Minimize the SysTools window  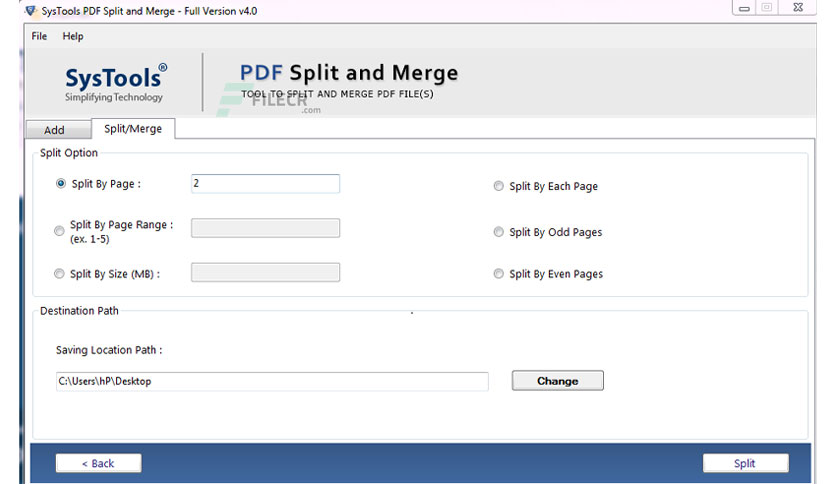(744, 8)
